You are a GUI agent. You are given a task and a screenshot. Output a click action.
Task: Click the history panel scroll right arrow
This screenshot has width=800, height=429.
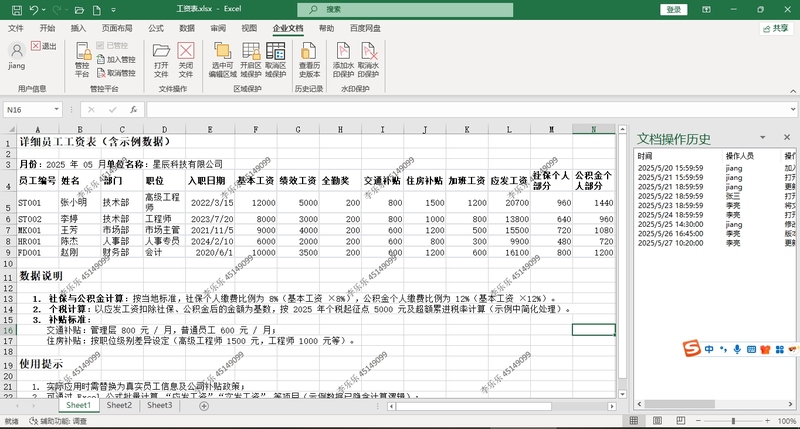(x=790, y=404)
